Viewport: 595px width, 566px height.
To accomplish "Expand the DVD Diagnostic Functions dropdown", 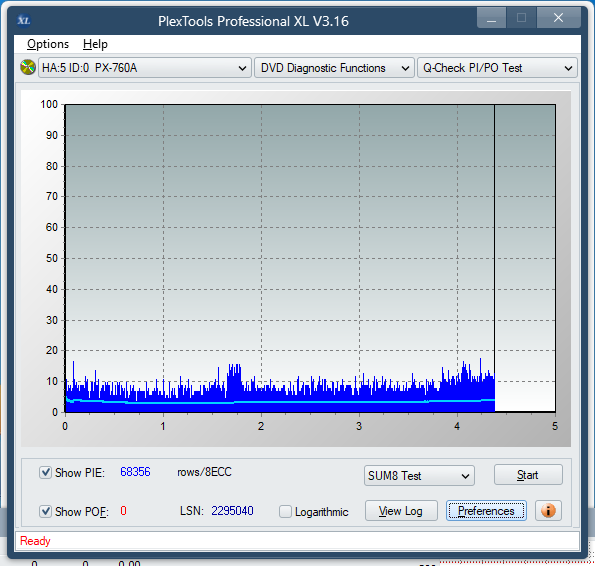I will (334, 68).
